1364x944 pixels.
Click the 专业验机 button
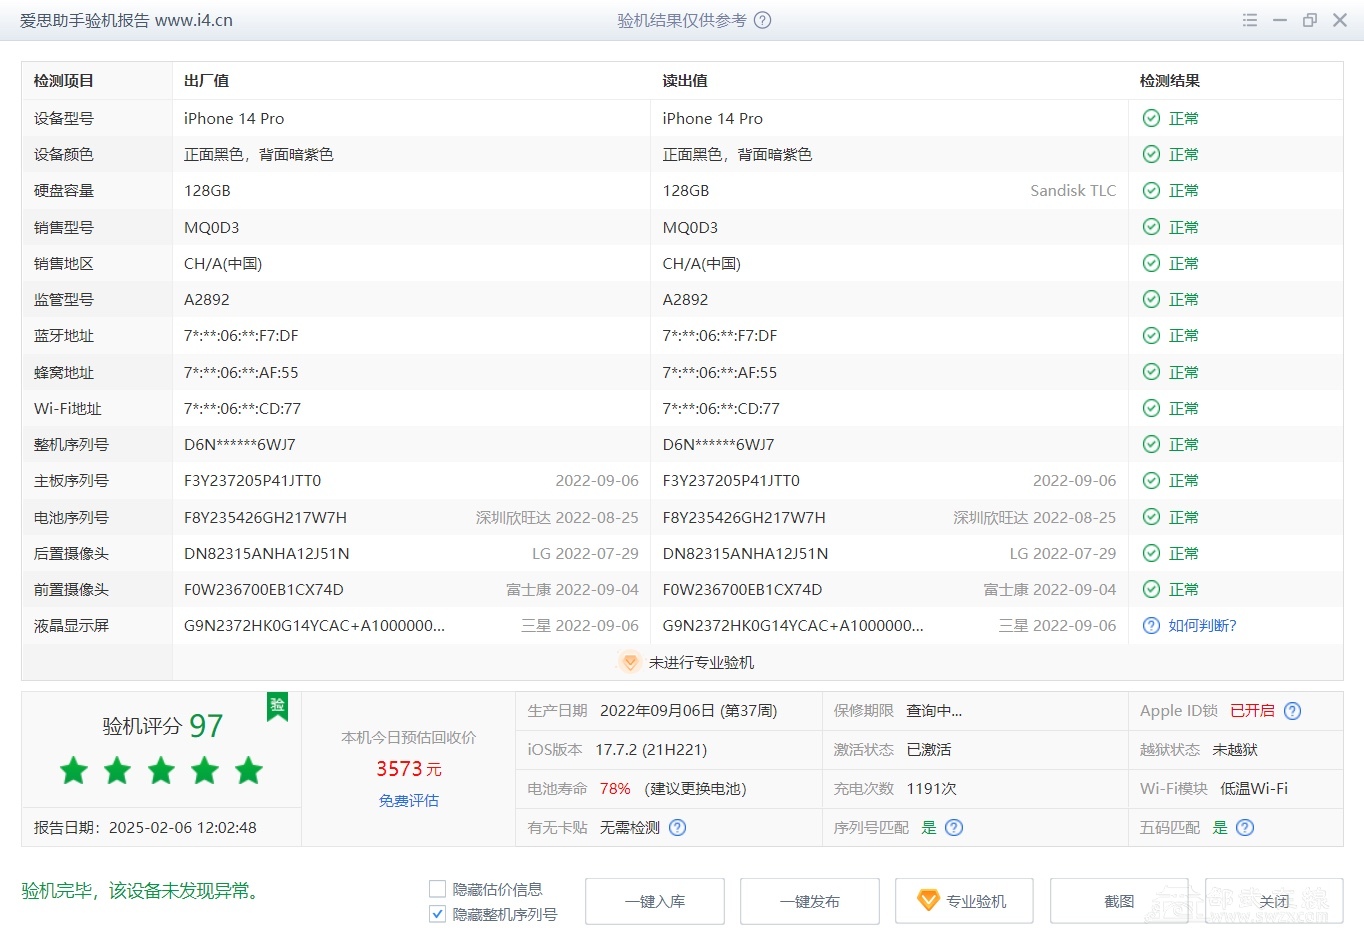[964, 901]
